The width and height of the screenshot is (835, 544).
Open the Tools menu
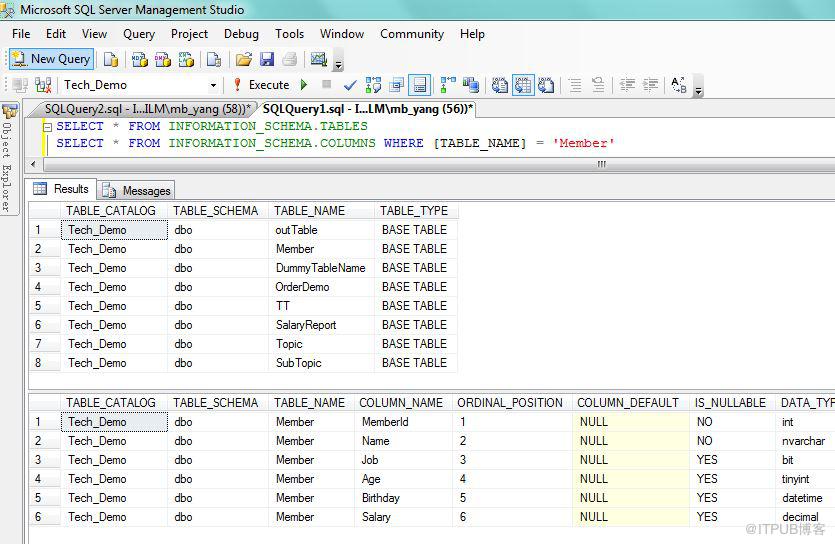pos(289,34)
